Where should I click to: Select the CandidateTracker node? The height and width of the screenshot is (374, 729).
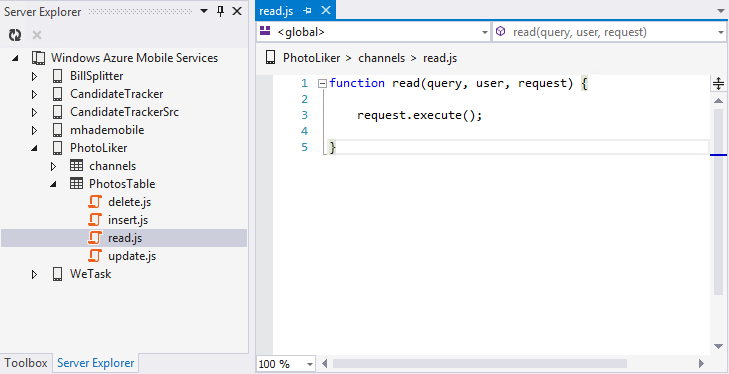tap(117, 94)
